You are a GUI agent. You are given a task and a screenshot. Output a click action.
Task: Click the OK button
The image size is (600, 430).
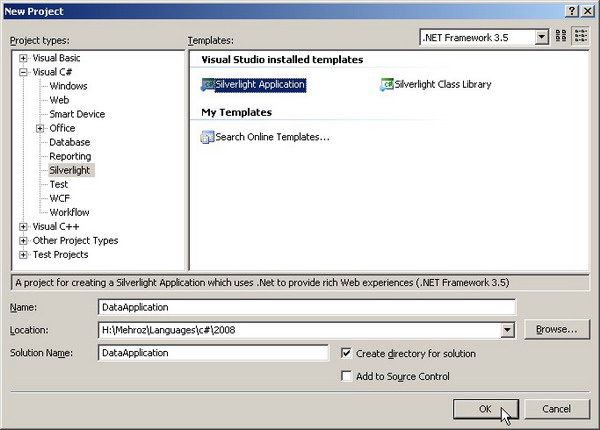486,409
